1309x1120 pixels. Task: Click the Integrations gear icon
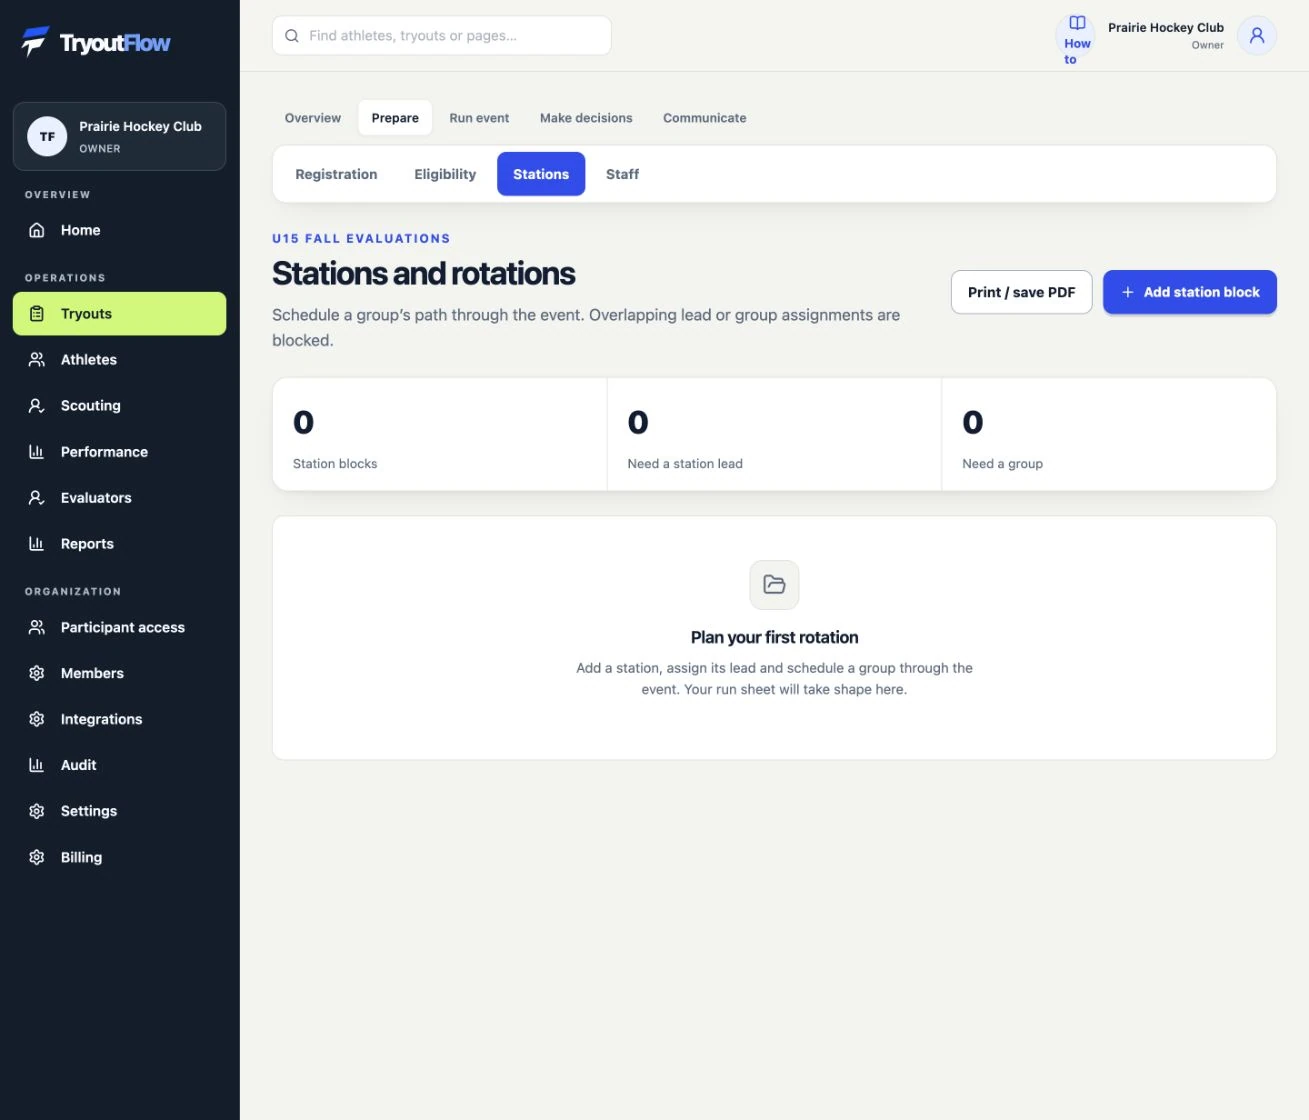click(37, 720)
